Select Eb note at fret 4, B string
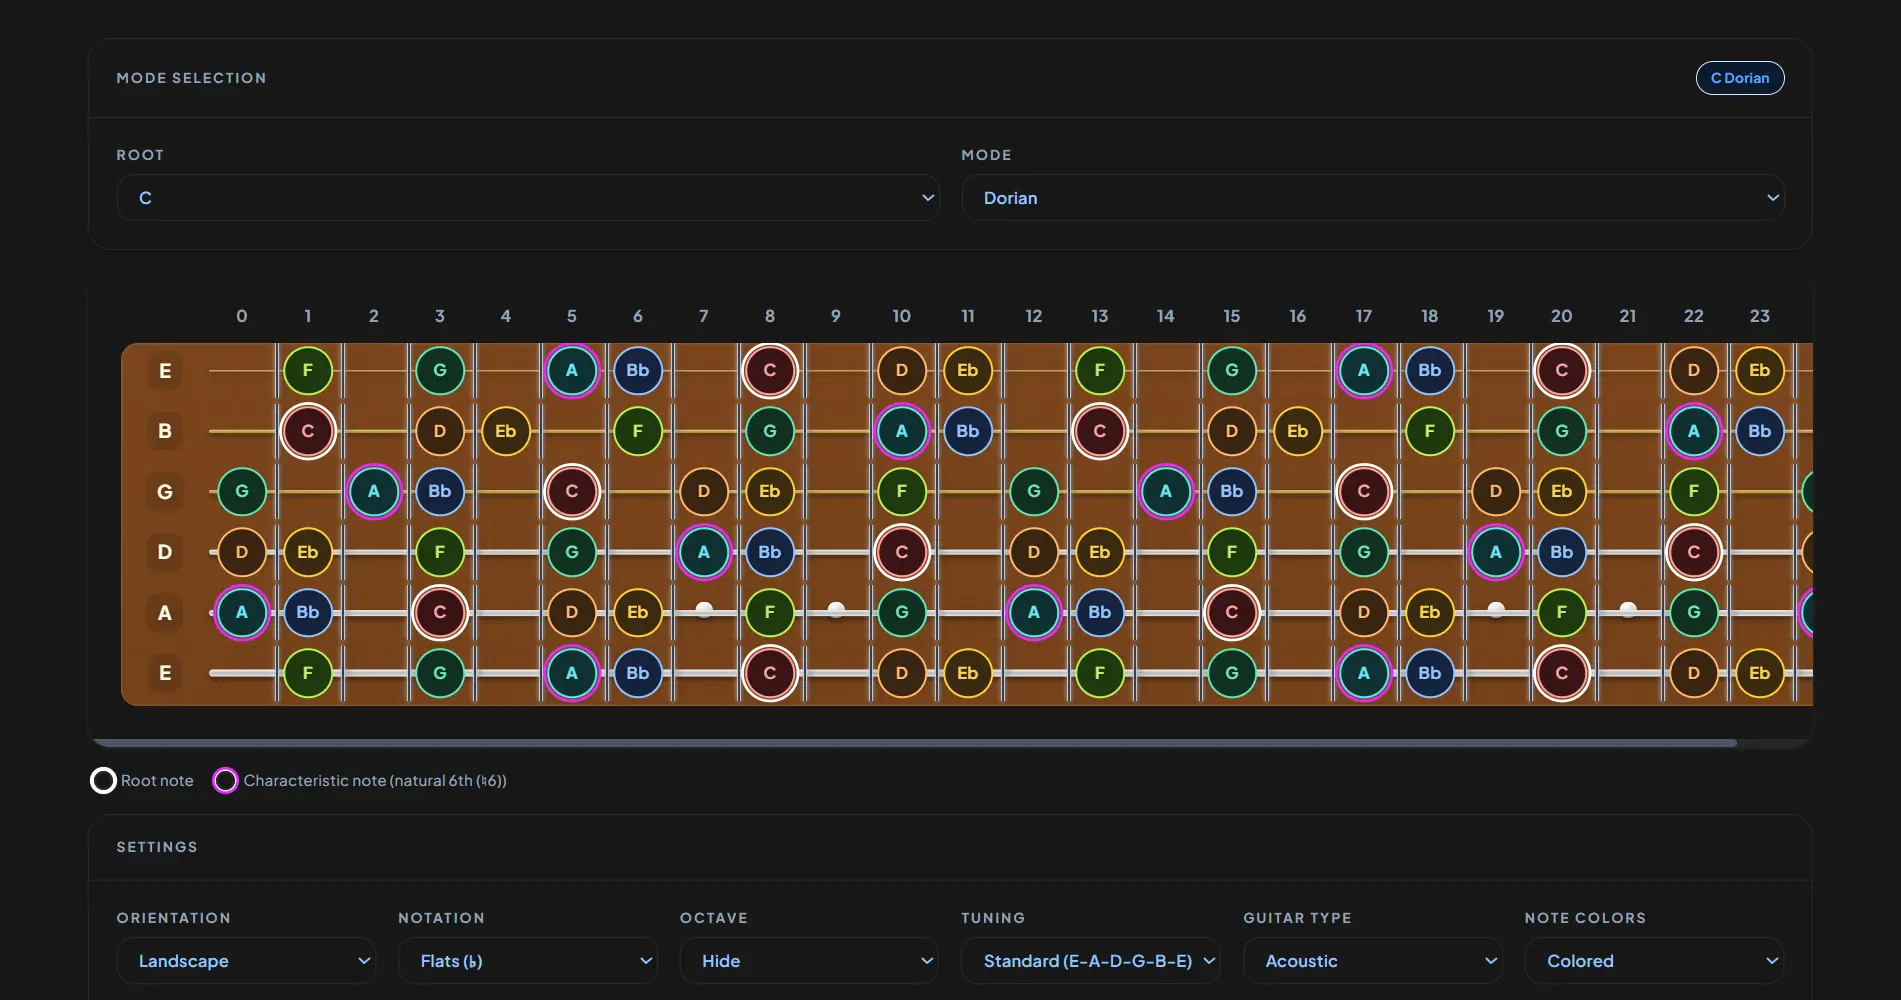This screenshot has height=1000, width=1901. click(x=506, y=431)
